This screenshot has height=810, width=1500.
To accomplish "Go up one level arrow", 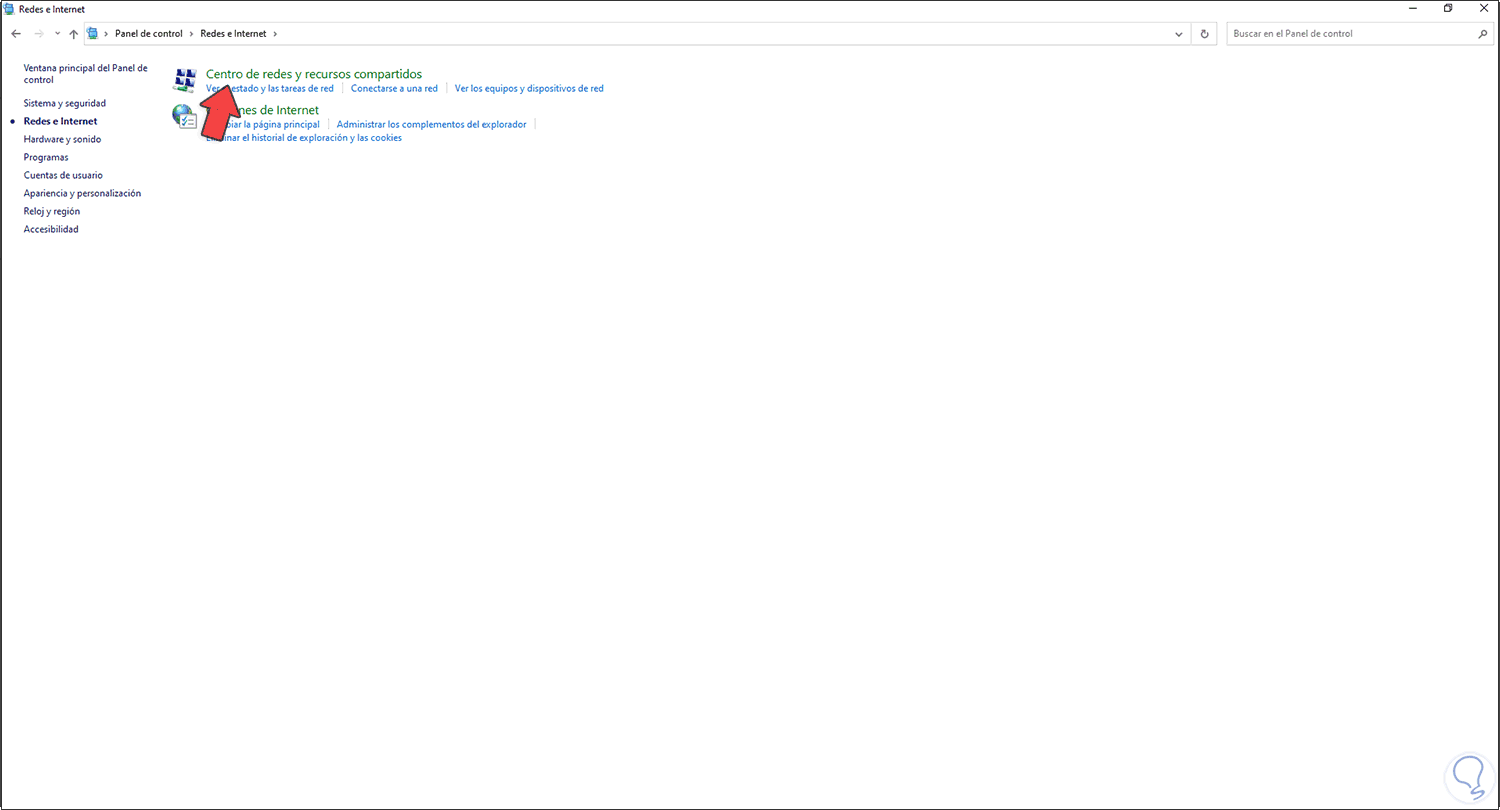I will [73, 34].
